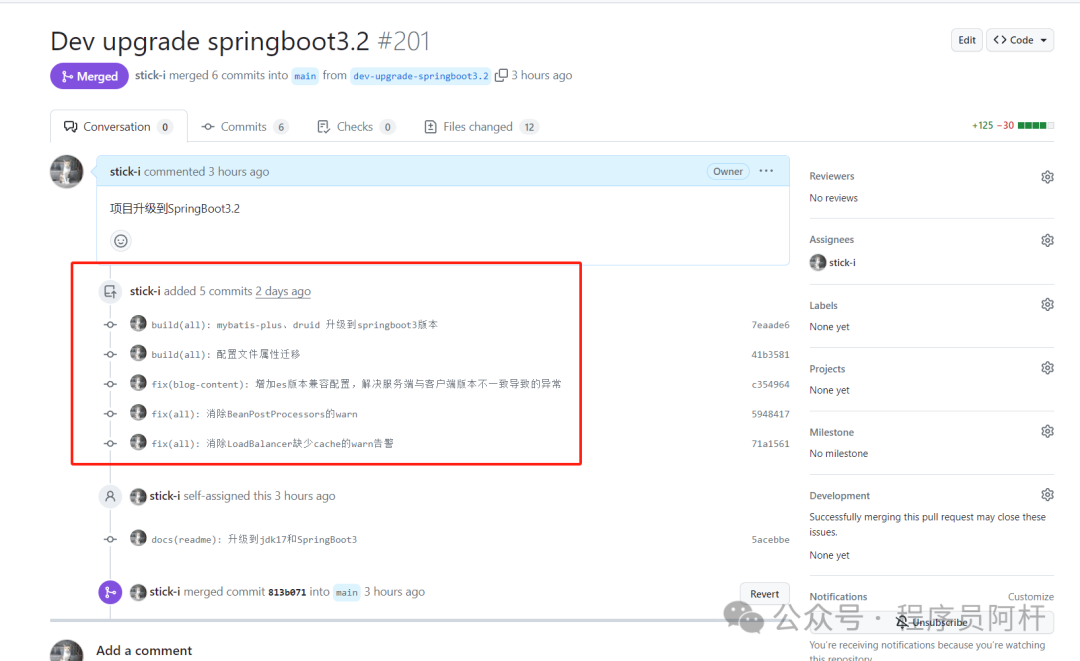Open Projects settings via its gear icon
1080x661 pixels.
coord(1047,368)
